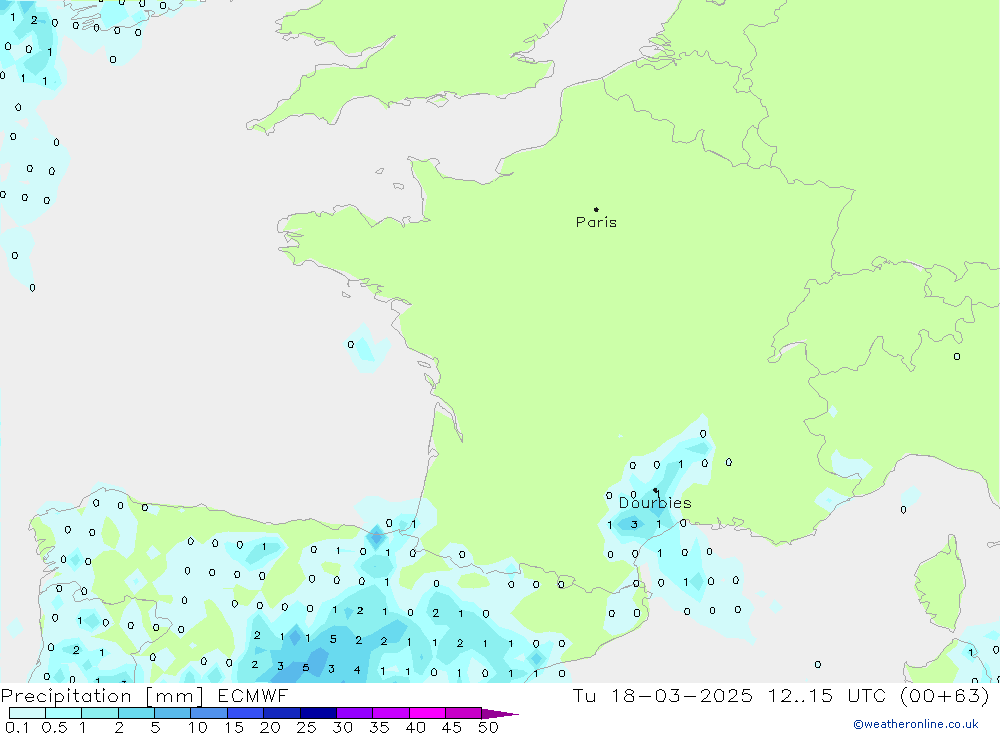Select the black dot marking Paris
1000x733 pixels.
coord(596,209)
